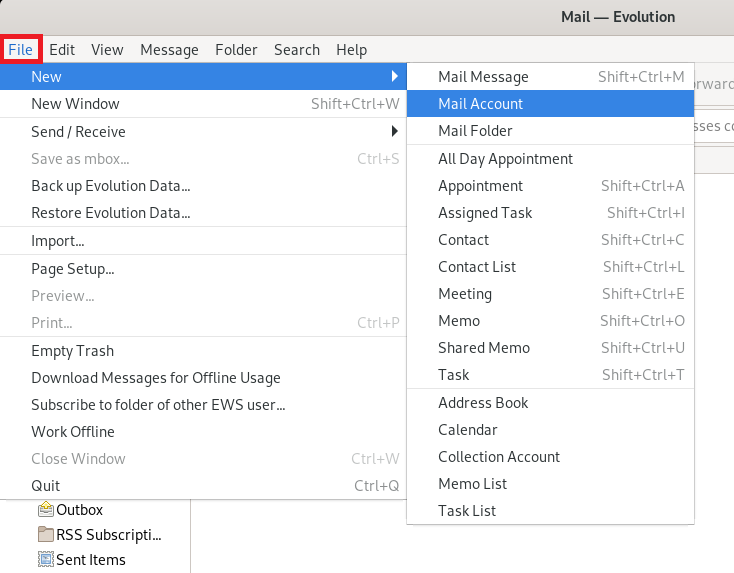Viewport: 734px width, 573px height.
Task: Toggle Work Offline mode
Action: coord(73,432)
